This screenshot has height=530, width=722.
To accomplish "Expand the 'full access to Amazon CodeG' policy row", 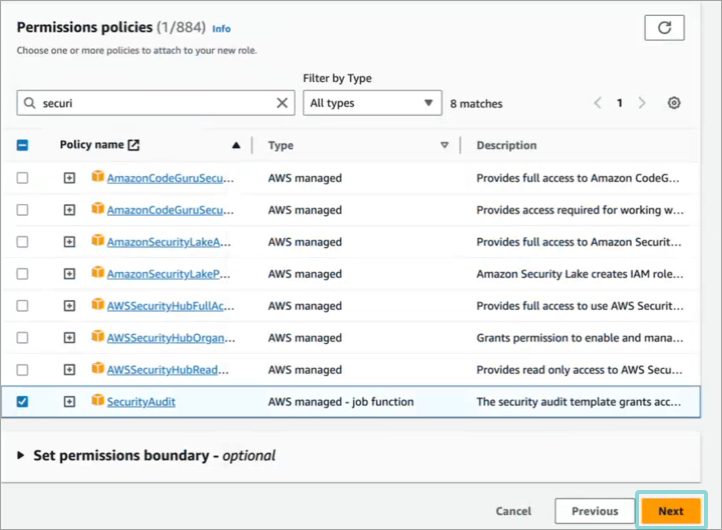I will point(69,178).
